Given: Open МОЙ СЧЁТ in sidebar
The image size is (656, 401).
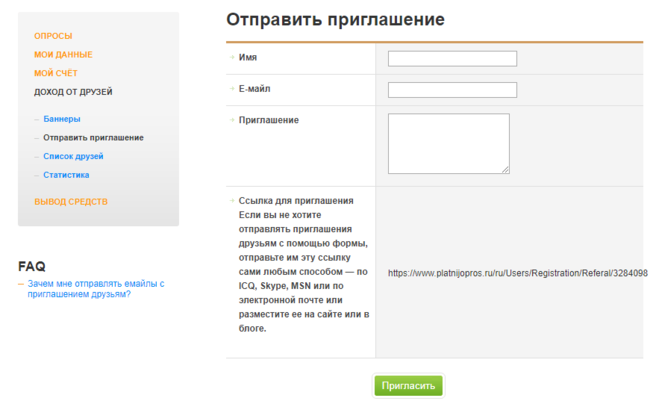Looking at the screenshot, I should pos(56,73).
